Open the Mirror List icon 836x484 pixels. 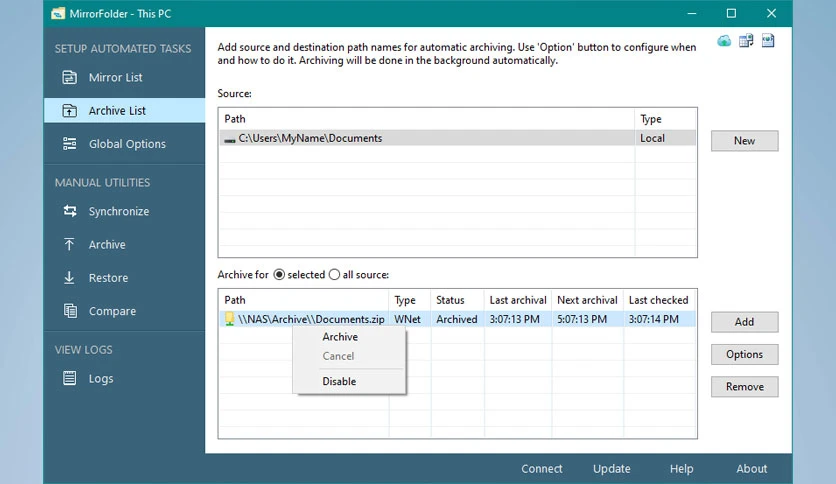pos(69,77)
